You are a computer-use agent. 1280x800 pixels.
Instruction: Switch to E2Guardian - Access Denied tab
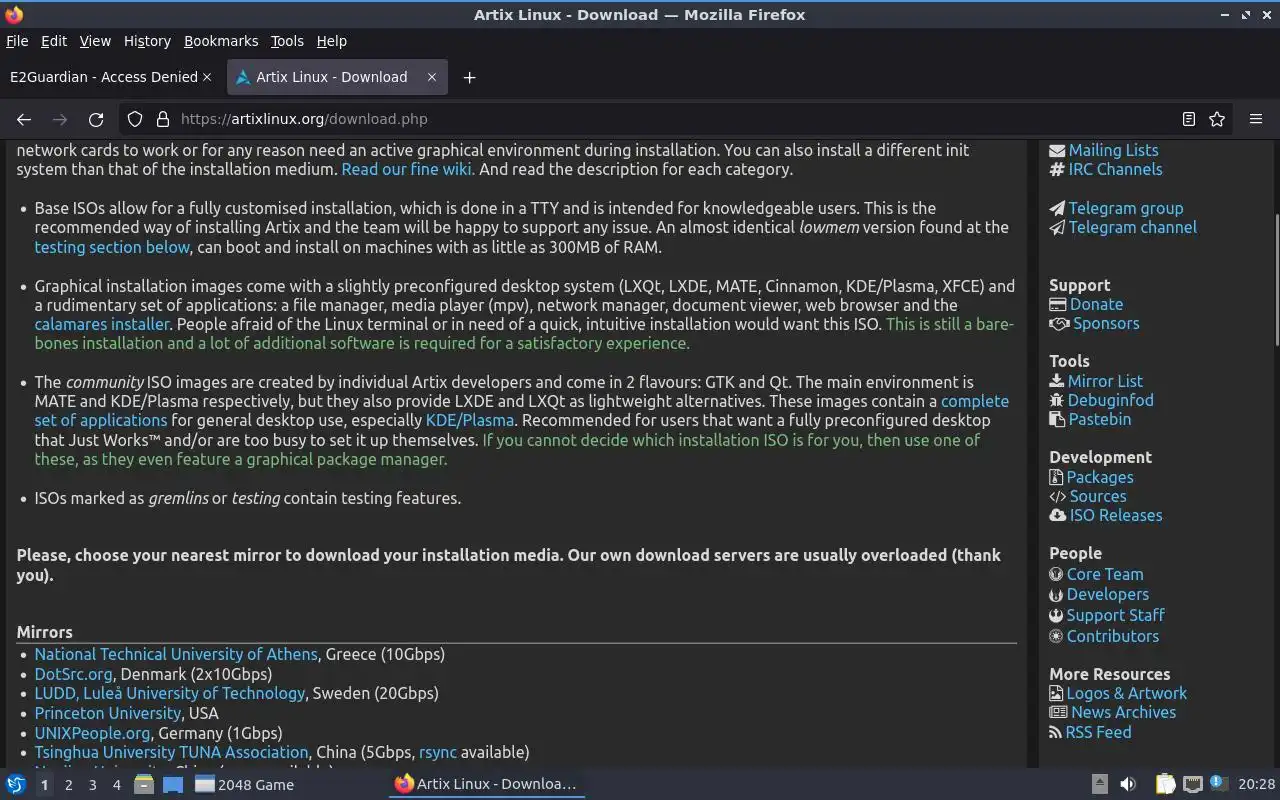[x=104, y=77]
